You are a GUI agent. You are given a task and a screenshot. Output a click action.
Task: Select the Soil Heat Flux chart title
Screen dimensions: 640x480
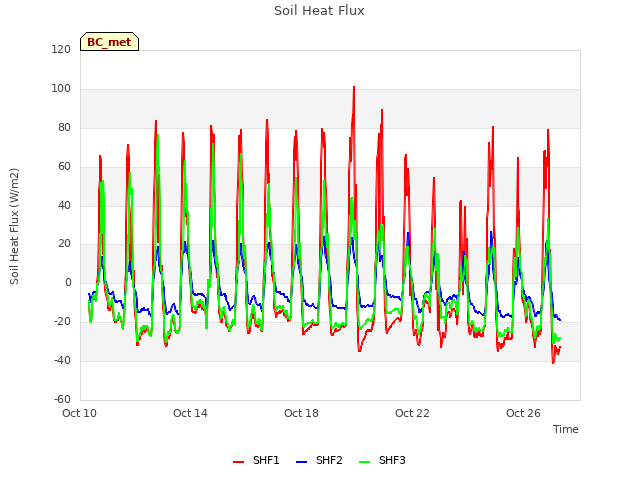click(319, 11)
